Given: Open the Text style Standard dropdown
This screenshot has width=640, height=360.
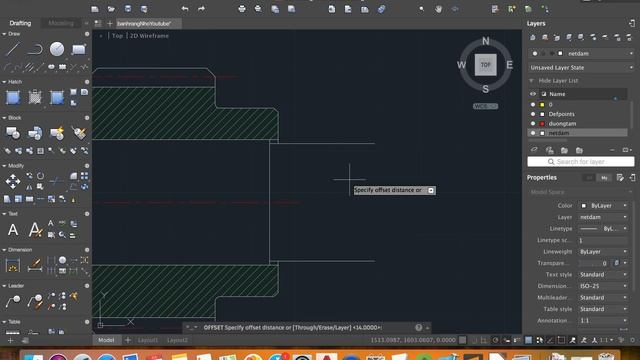Looking at the screenshot, I should coord(604,275).
